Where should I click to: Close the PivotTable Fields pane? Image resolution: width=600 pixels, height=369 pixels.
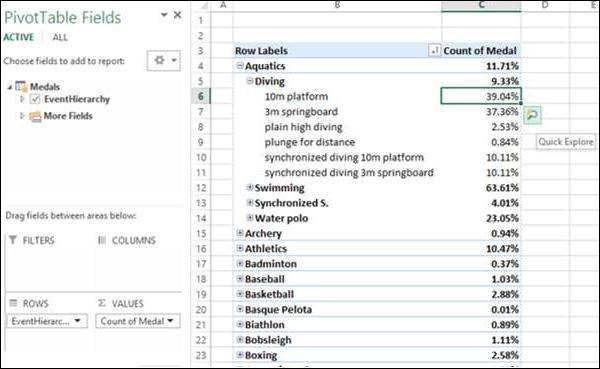pyautogui.click(x=178, y=15)
